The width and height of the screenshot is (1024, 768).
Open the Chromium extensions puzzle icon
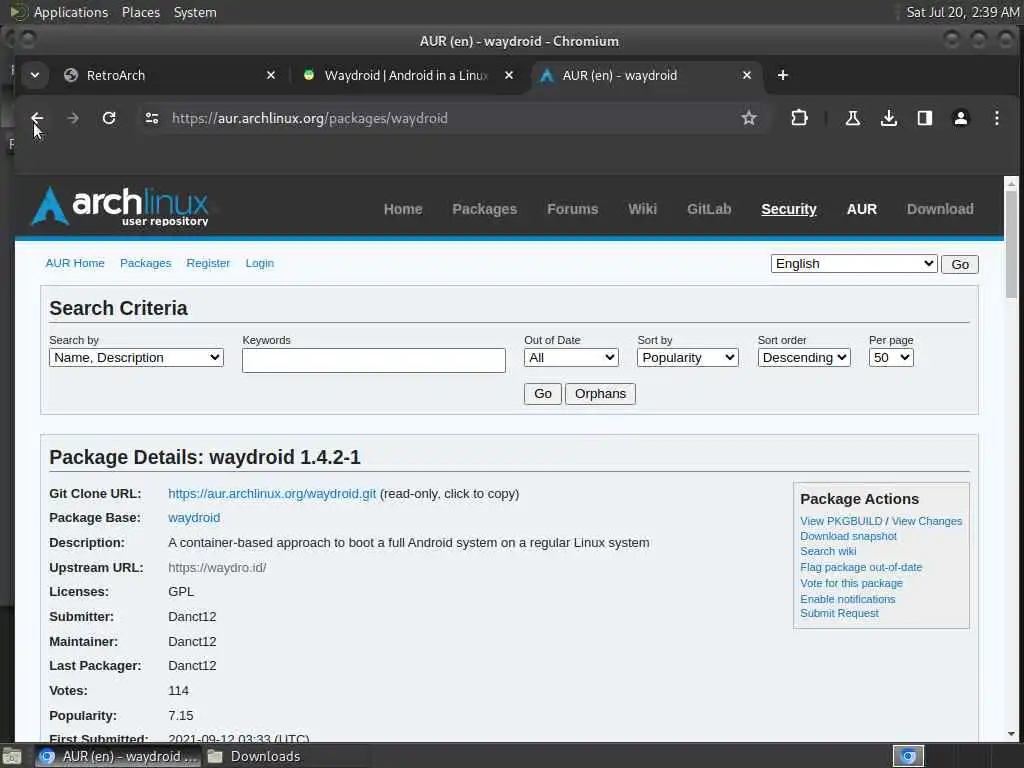click(x=799, y=118)
